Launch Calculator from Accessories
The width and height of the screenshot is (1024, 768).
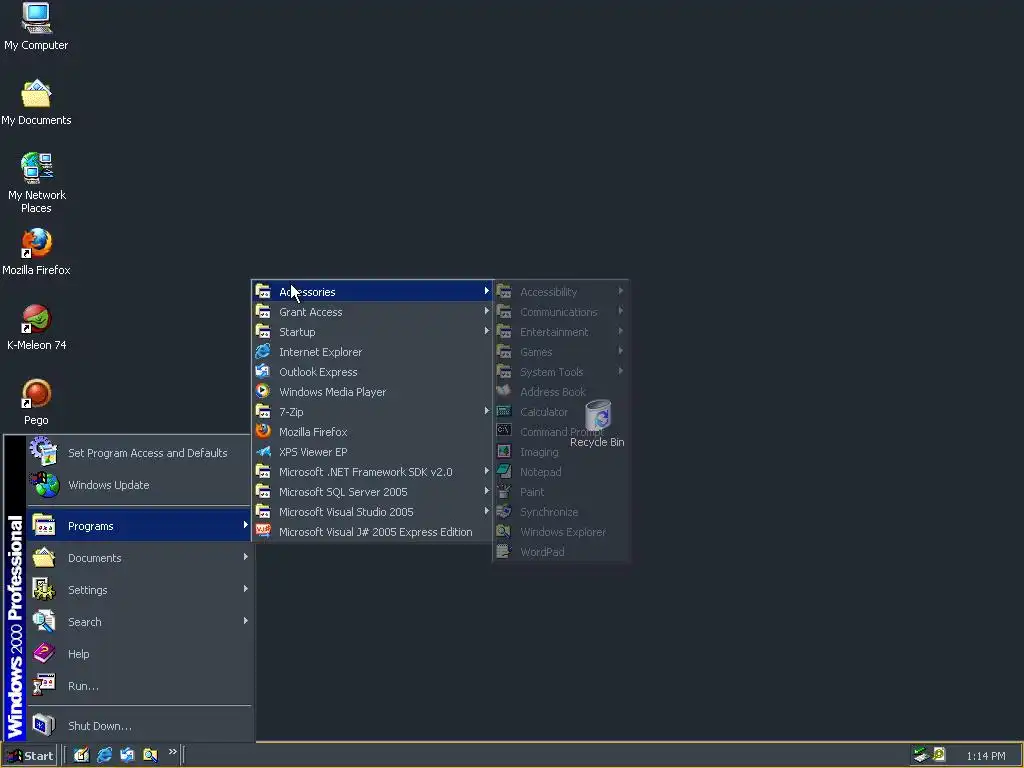tap(560, 412)
